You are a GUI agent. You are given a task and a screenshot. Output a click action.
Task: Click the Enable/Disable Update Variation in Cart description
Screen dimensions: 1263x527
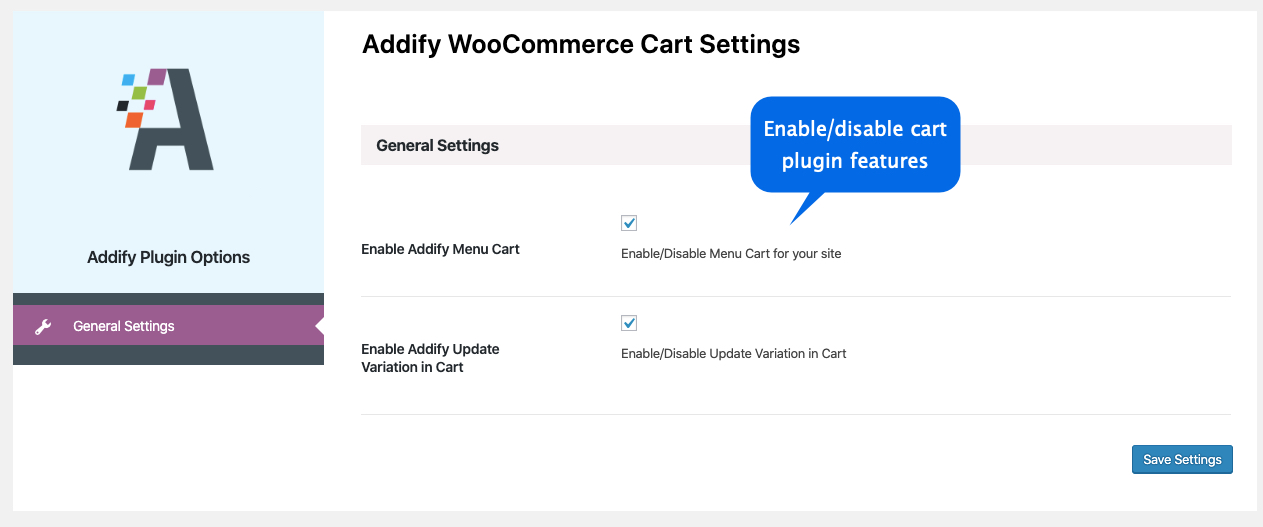[733, 353]
